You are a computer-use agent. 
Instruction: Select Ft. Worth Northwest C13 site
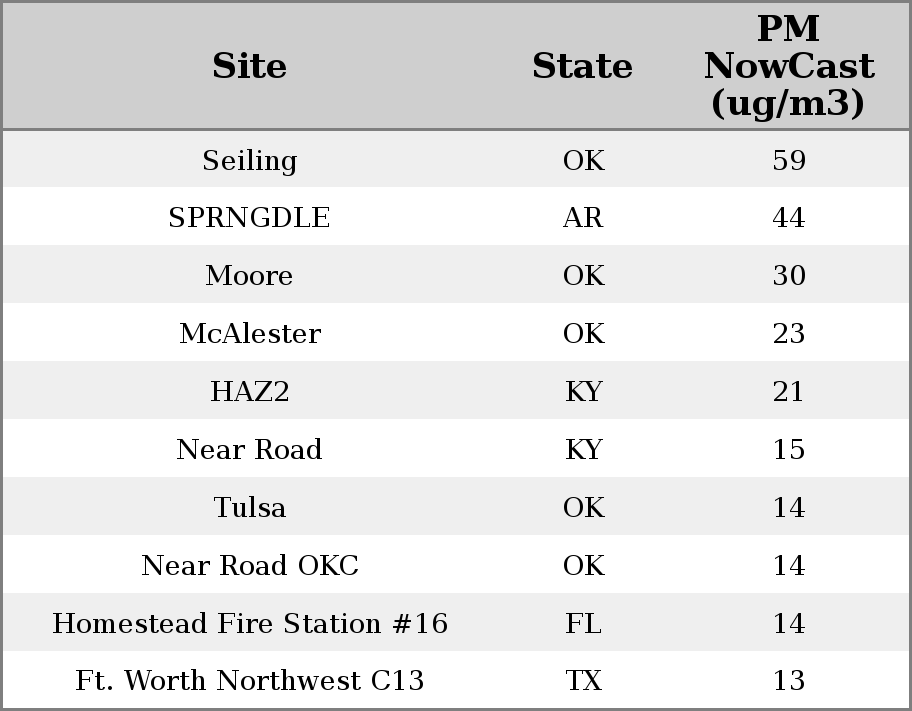click(249, 681)
